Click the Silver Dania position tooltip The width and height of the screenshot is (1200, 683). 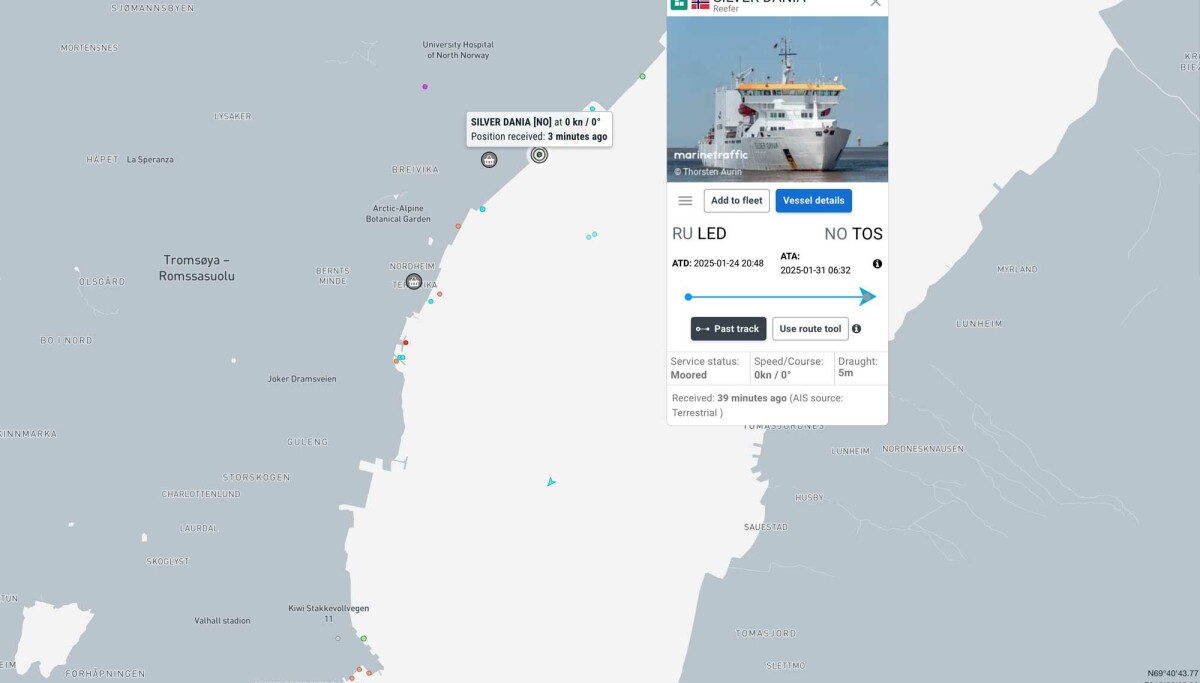(539, 129)
